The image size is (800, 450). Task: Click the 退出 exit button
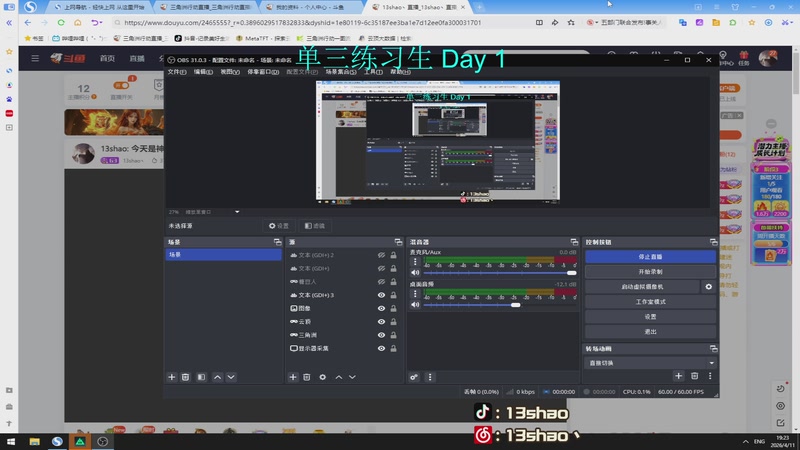[x=650, y=332]
